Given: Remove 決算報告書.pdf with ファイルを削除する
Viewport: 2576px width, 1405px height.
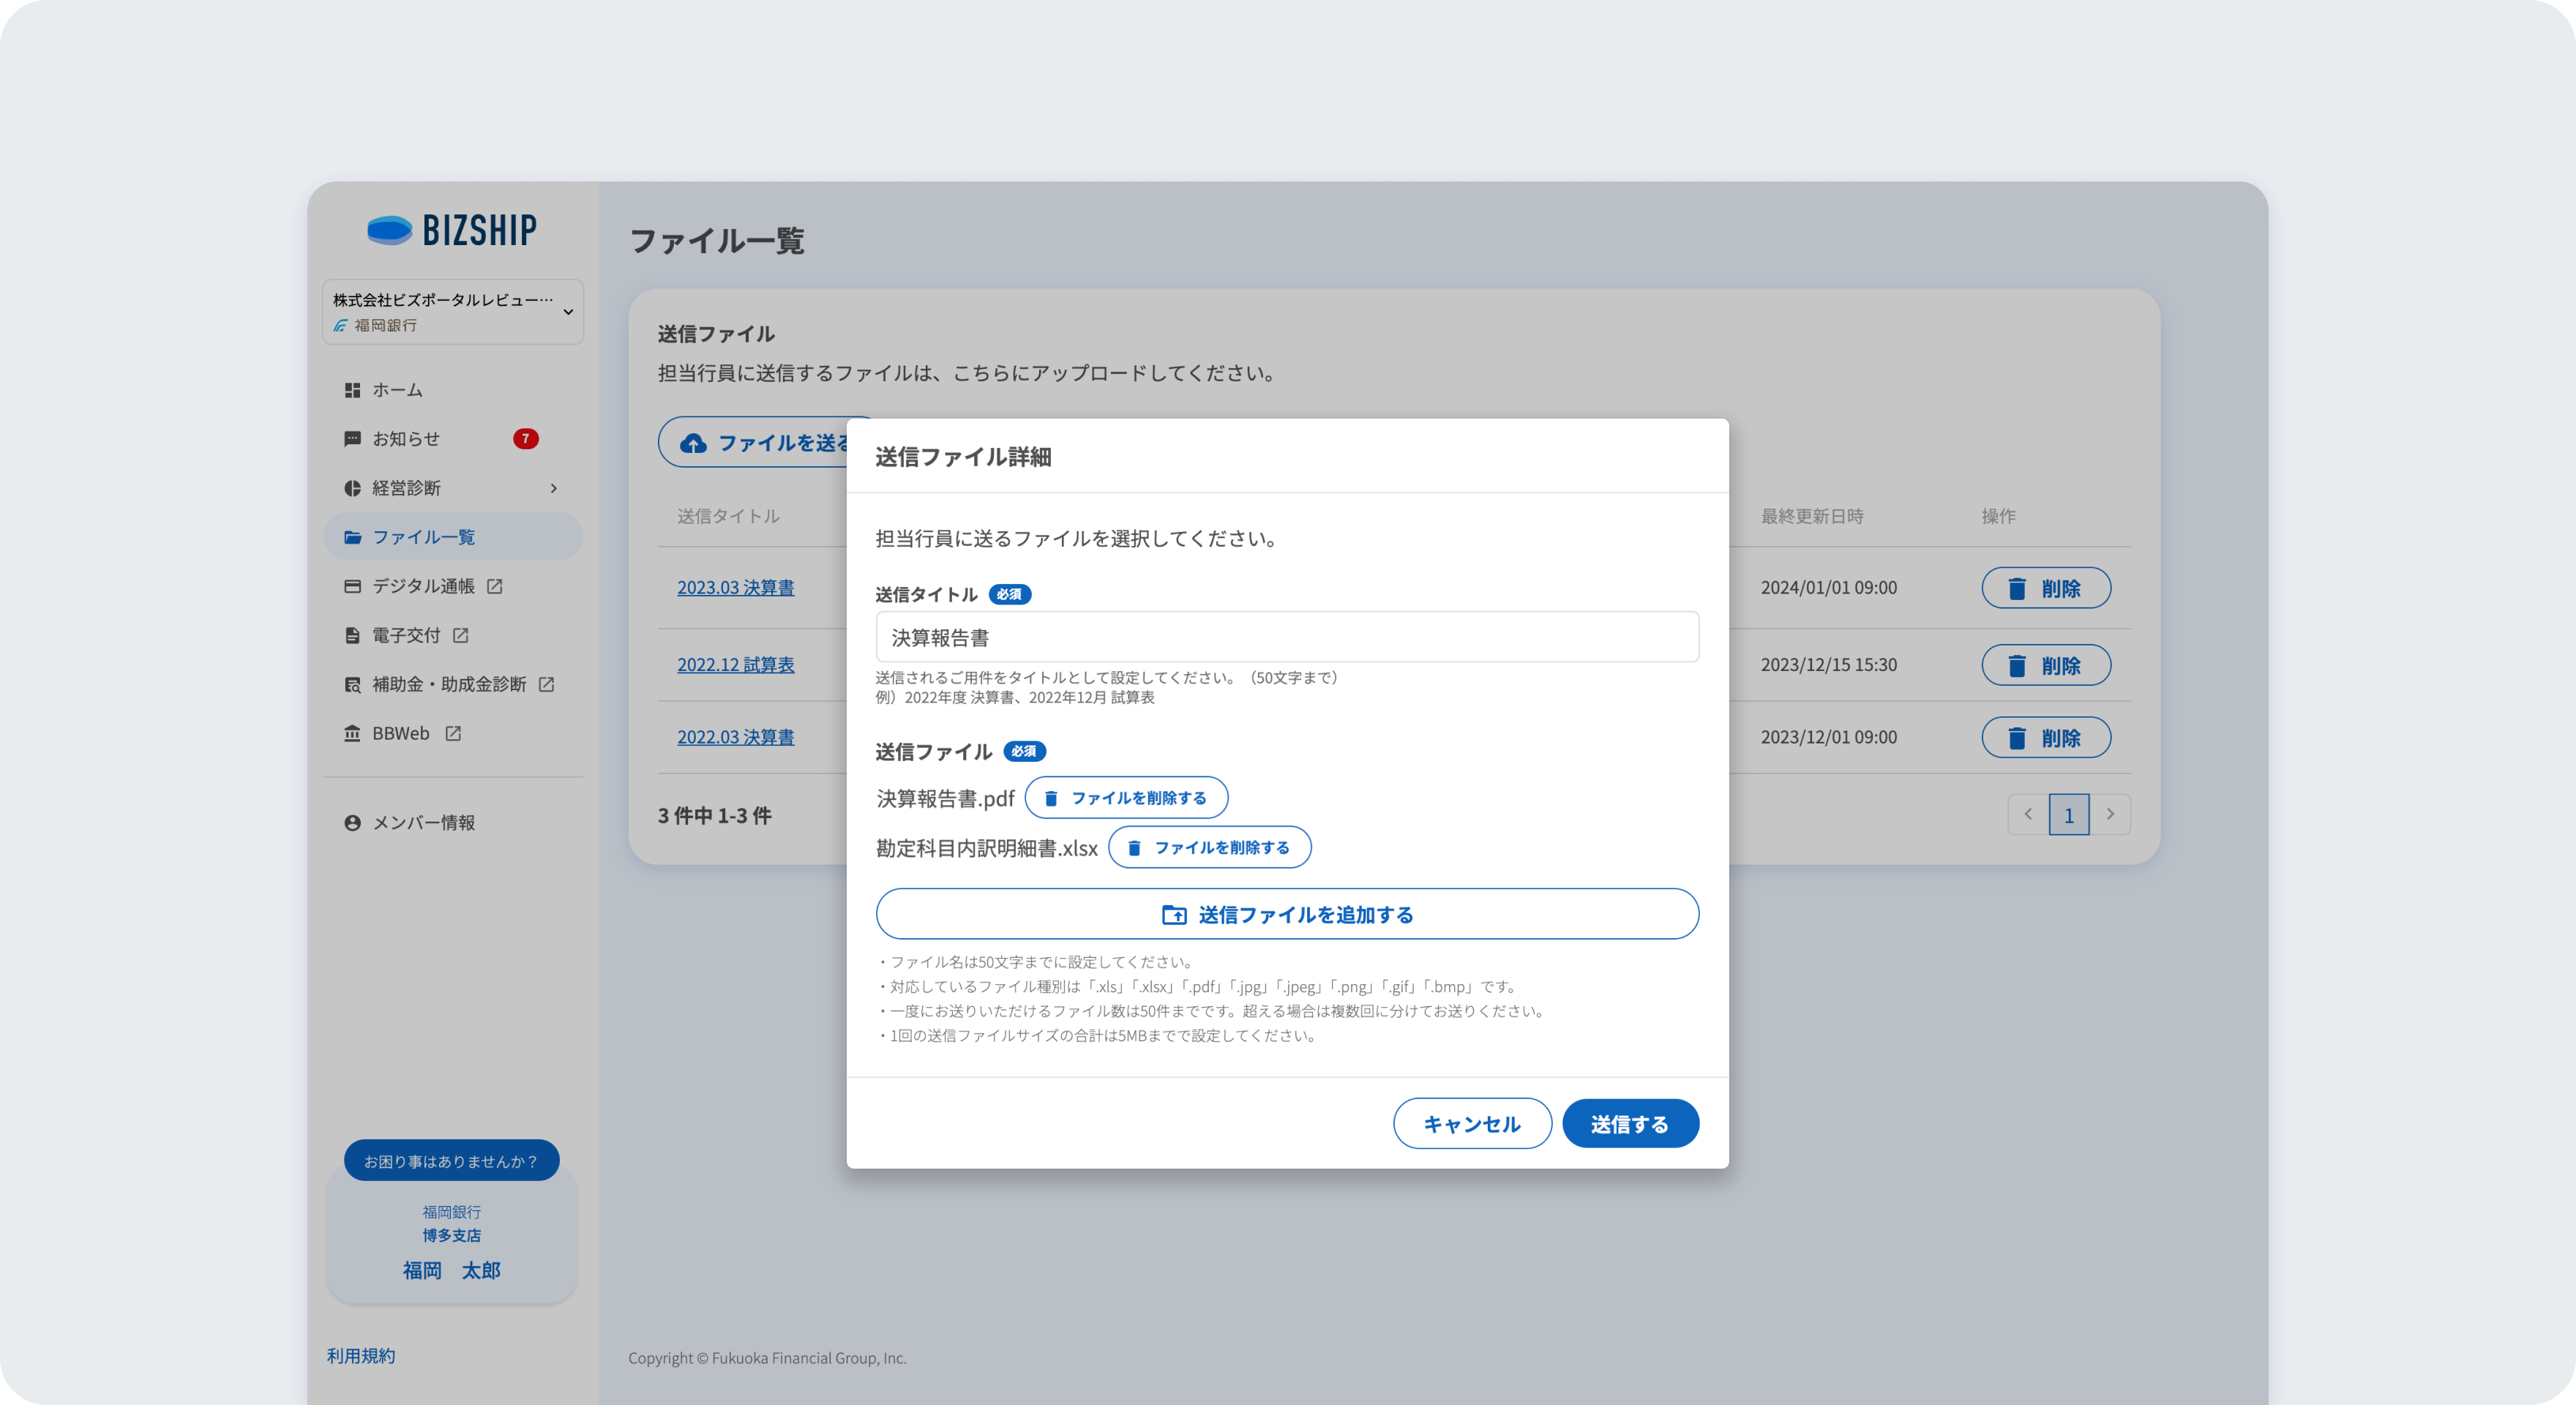Looking at the screenshot, I should point(1126,798).
